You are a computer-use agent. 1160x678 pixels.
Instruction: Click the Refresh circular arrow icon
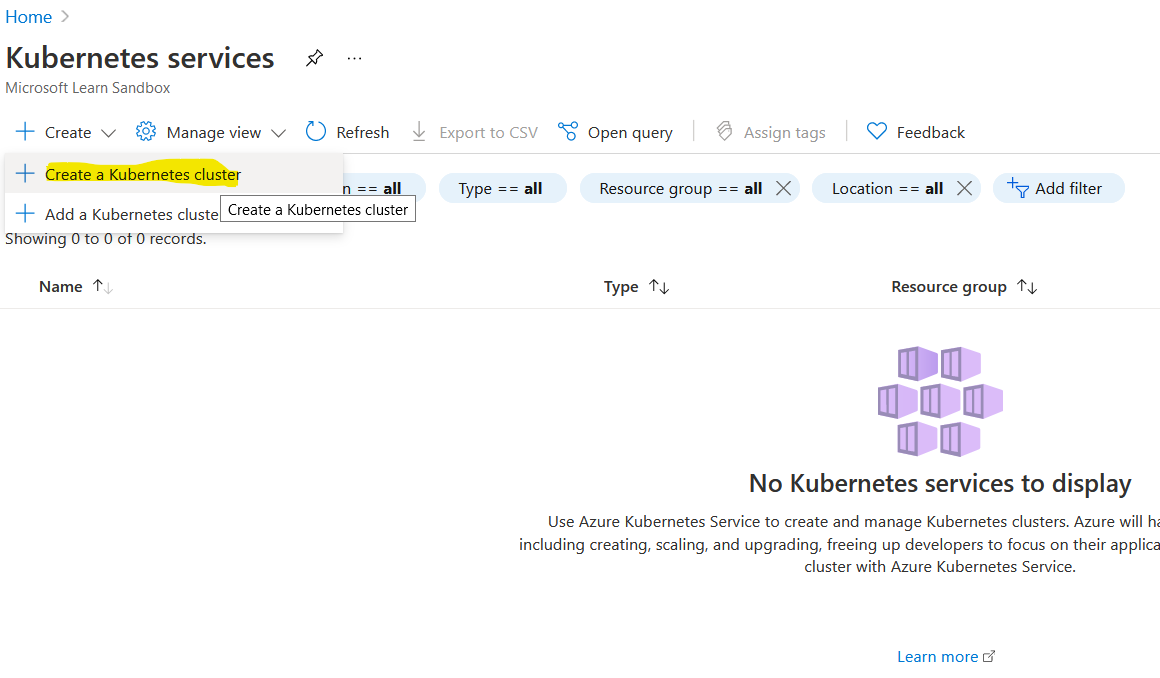316,132
